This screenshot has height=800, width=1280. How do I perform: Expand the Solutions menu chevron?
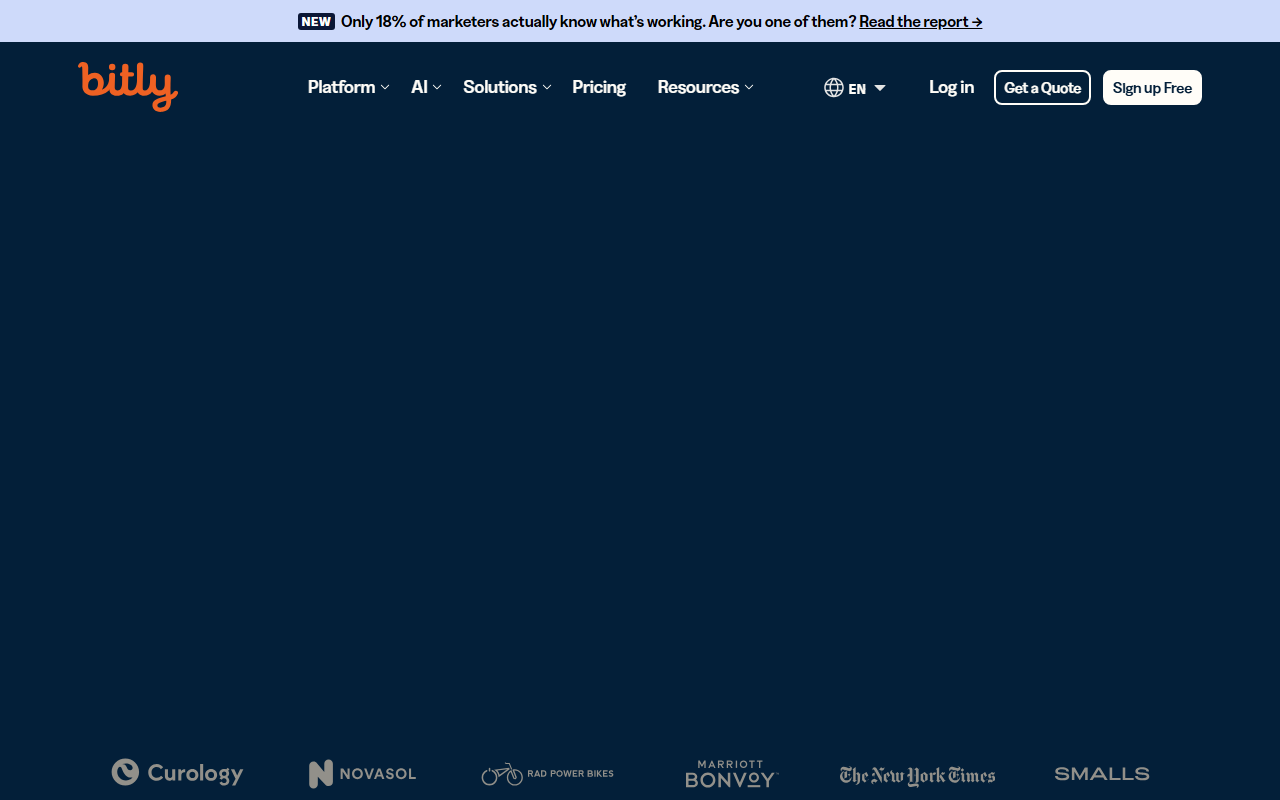point(547,88)
